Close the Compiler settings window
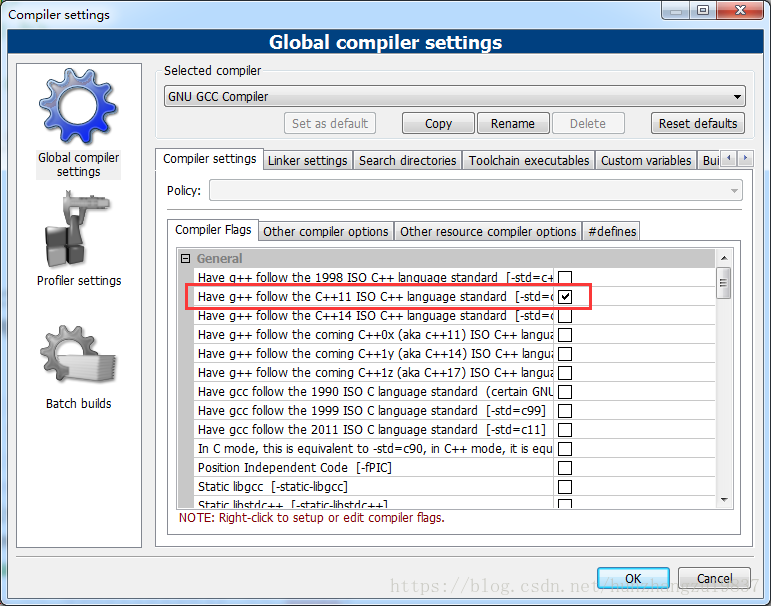Image resolution: width=771 pixels, height=606 pixels. tap(740, 10)
